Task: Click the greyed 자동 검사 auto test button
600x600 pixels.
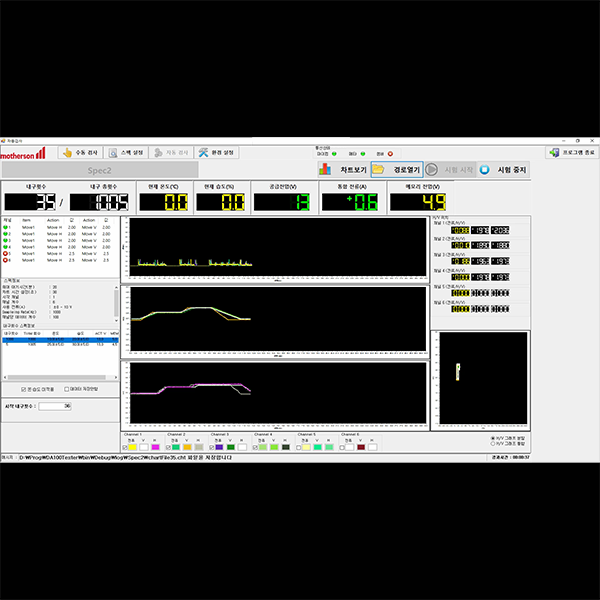Action: pyautogui.click(x=172, y=153)
